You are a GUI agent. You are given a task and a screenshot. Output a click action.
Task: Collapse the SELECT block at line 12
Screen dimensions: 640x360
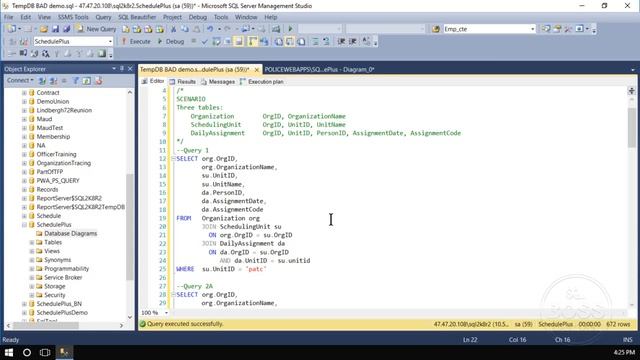tap(173, 158)
